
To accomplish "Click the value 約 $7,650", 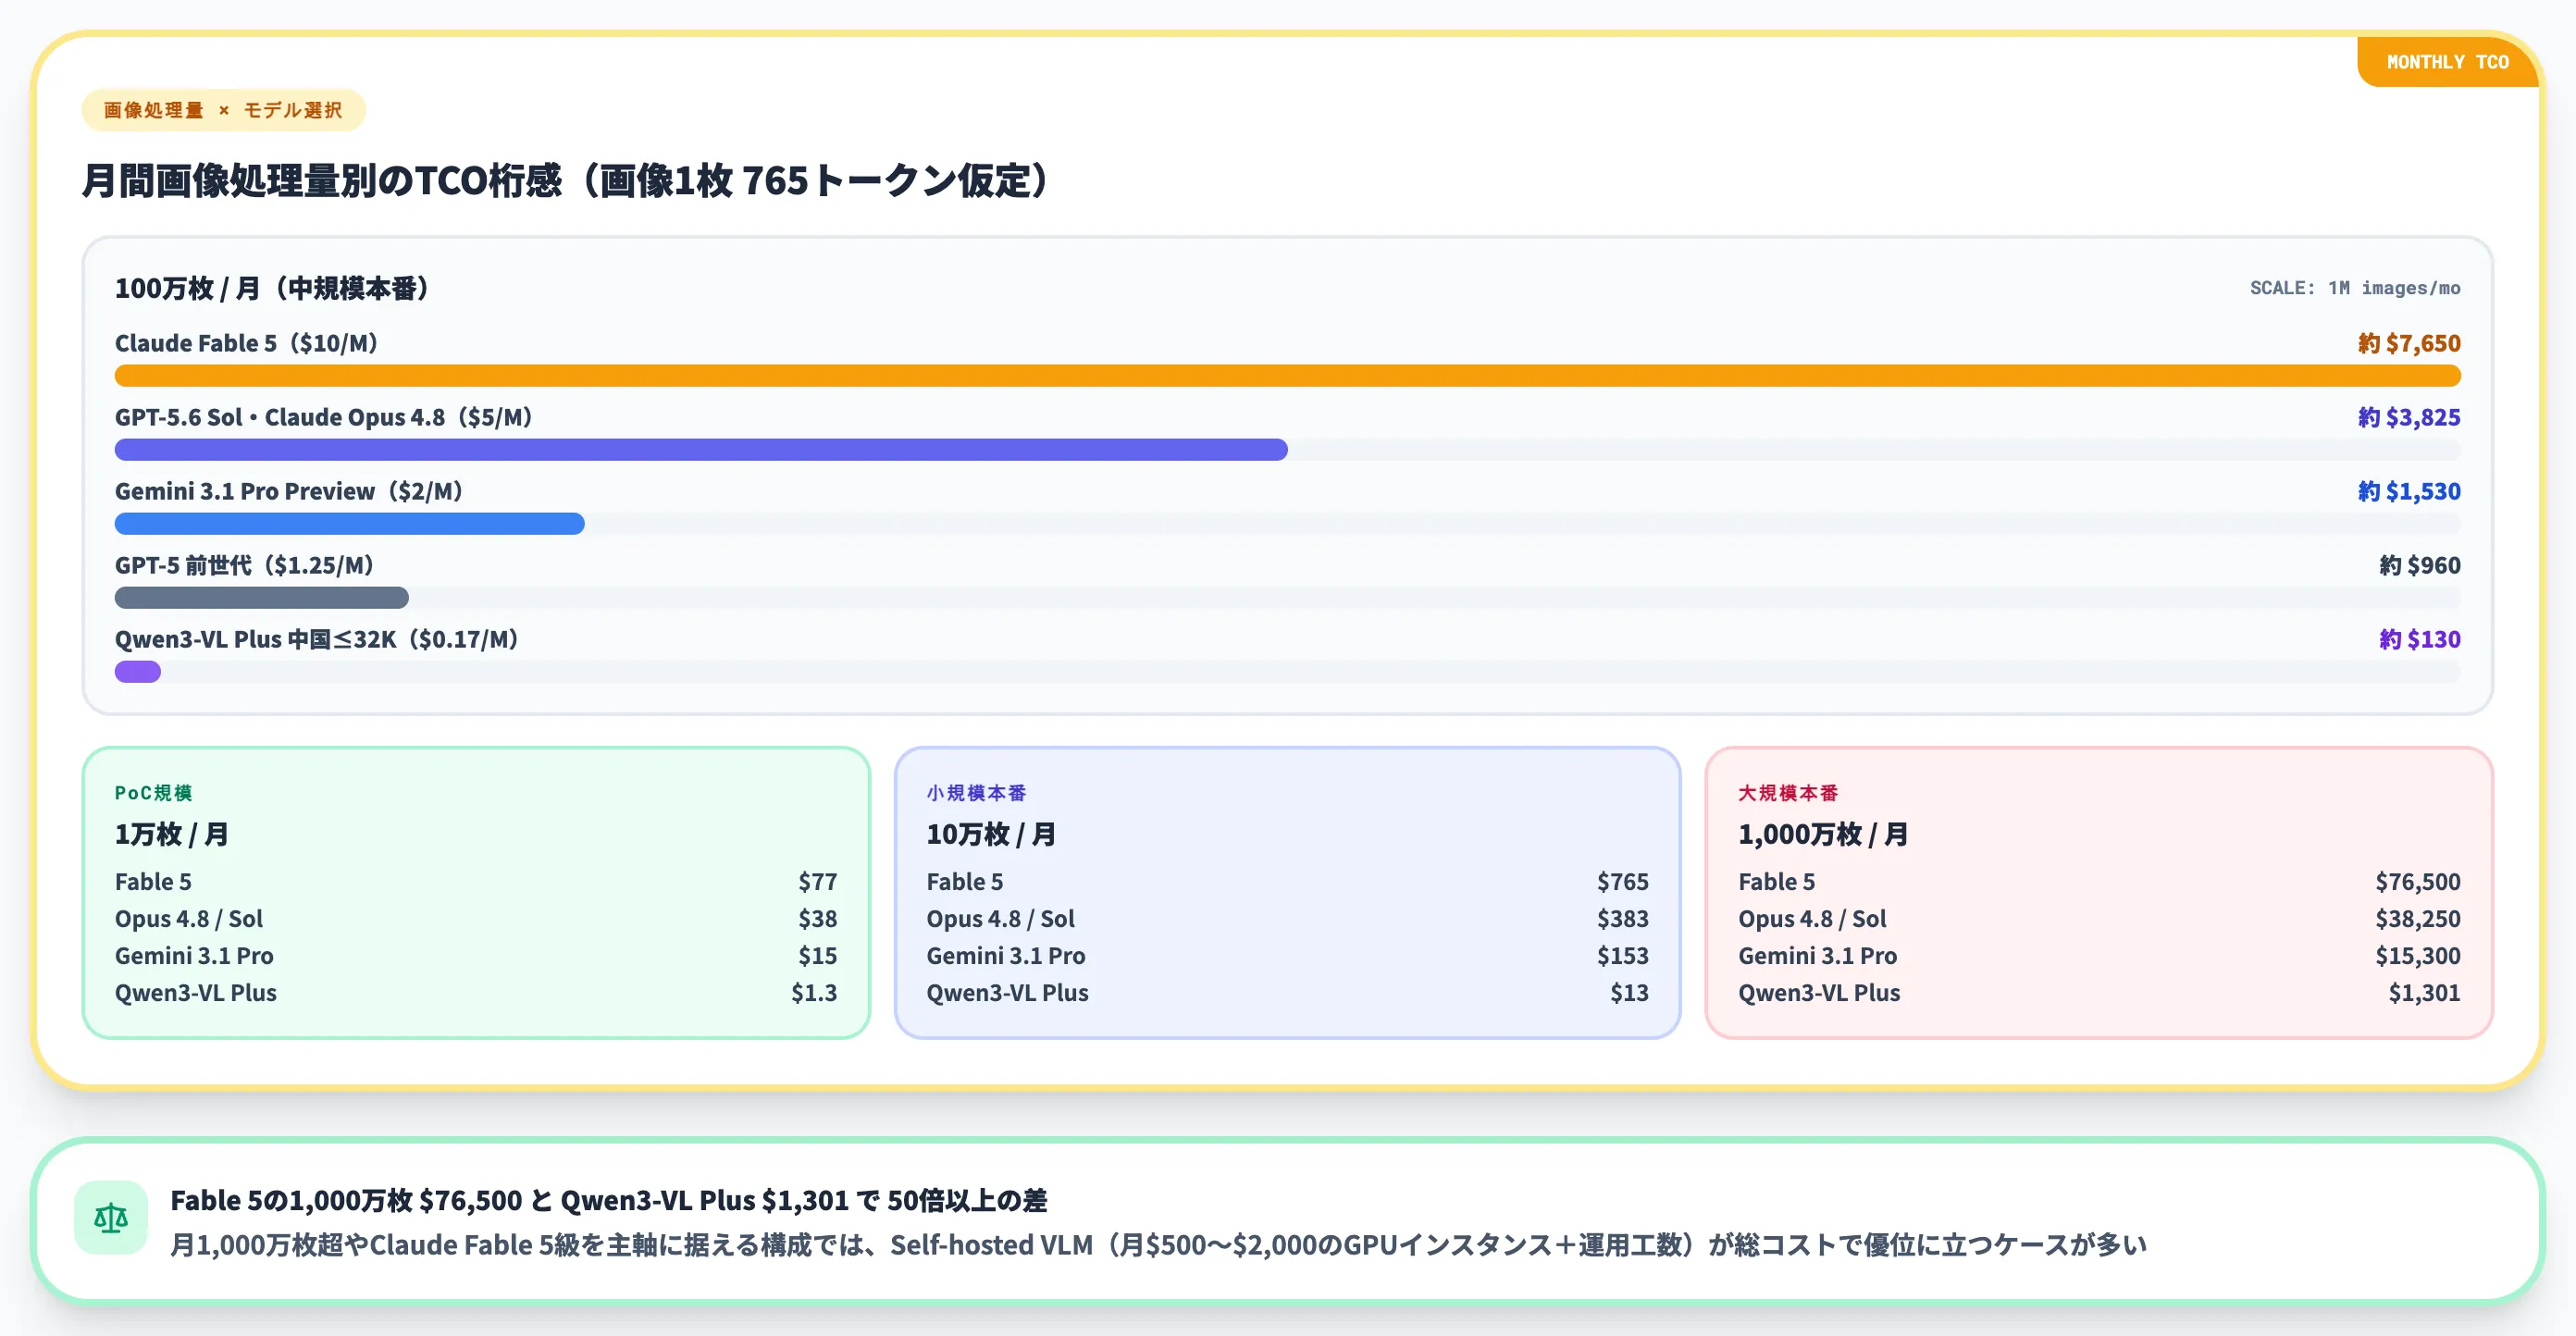I will (x=2409, y=343).
